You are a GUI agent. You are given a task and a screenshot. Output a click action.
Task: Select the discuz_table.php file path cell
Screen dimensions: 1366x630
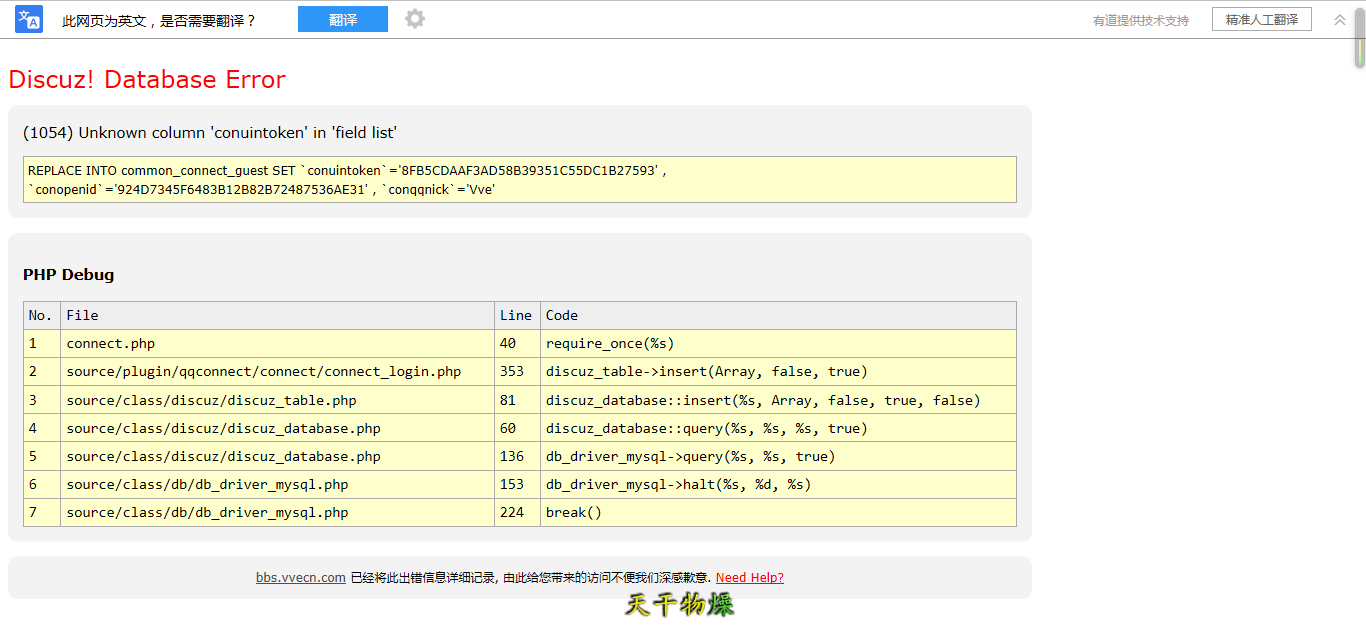coord(211,400)
